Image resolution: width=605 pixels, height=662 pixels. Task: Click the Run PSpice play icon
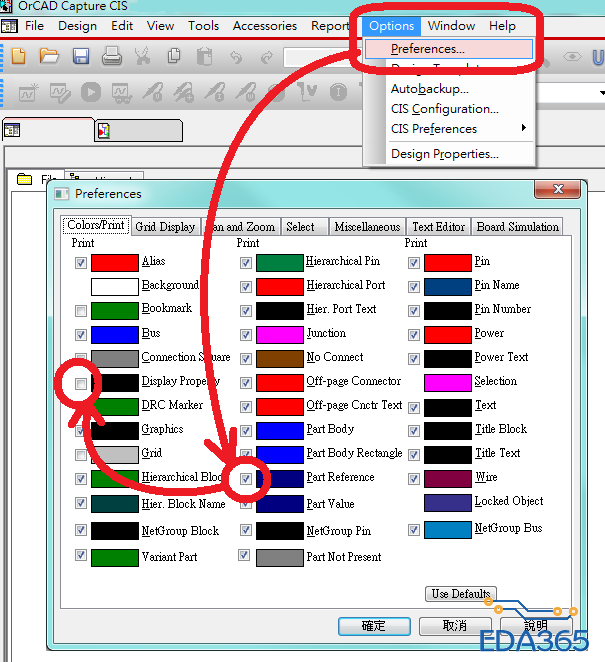tap(91, 92)
